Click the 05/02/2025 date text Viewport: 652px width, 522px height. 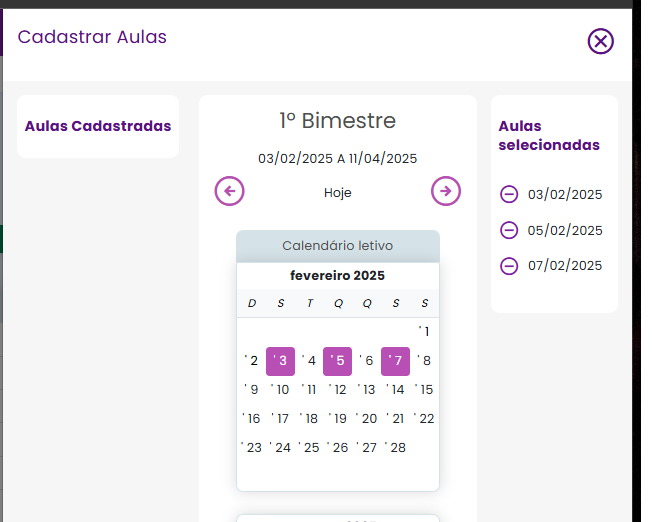click(565, 230)
